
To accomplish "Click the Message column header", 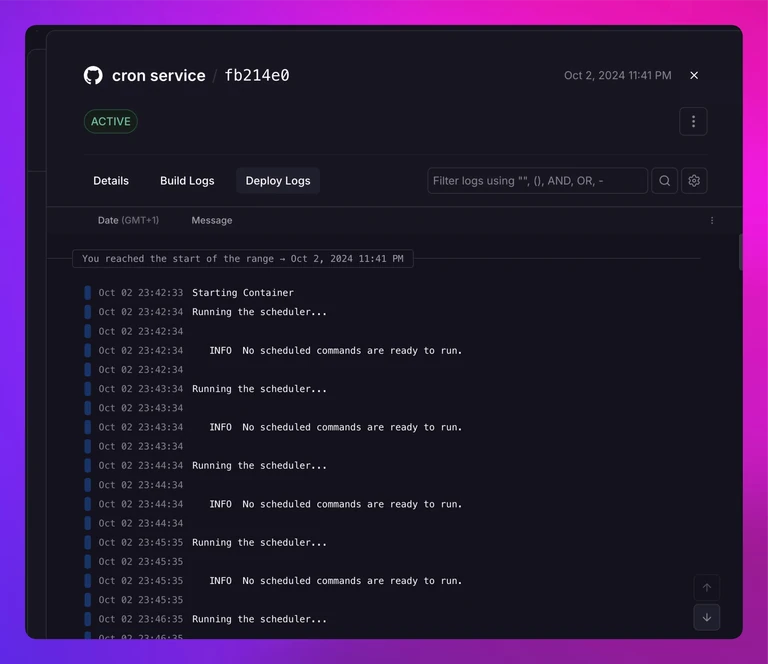I will point(212,220).
